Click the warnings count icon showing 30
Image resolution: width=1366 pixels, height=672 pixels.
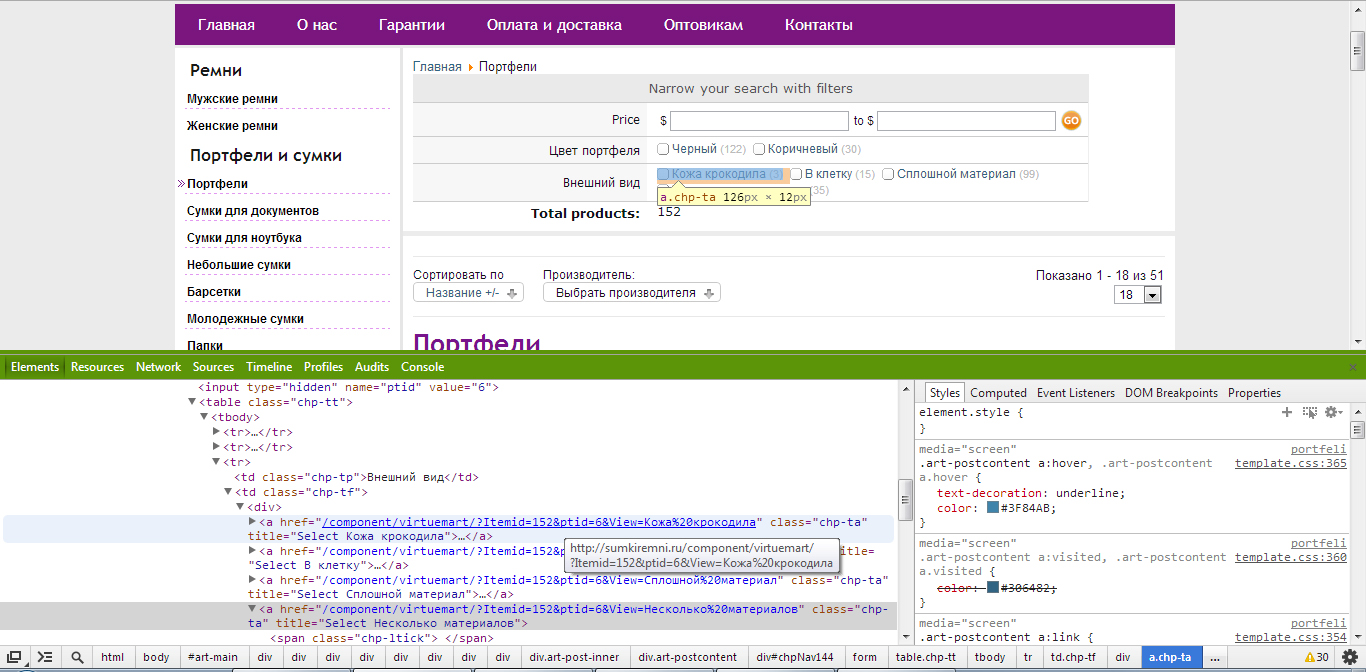tap(1316, 657)
